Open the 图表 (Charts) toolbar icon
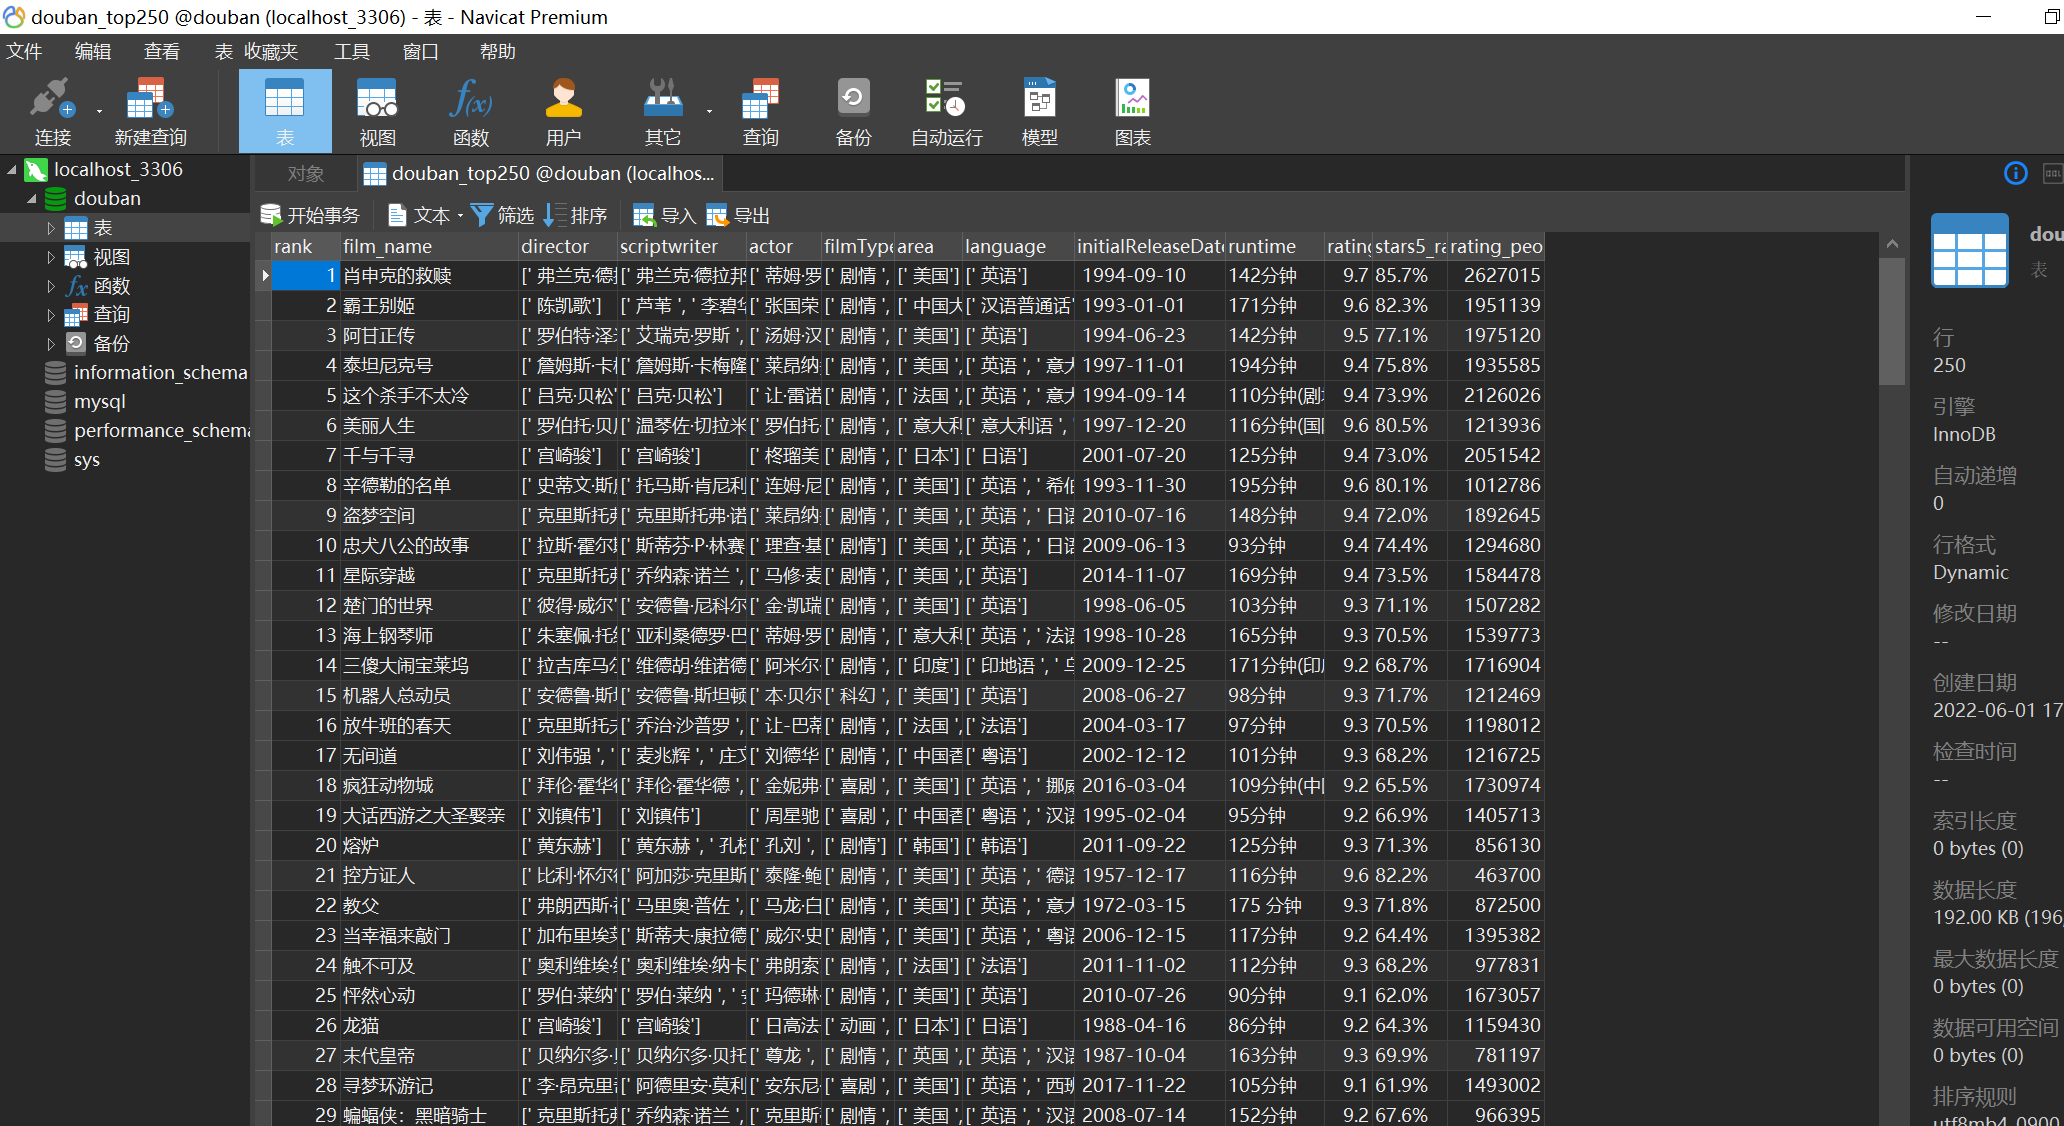The width and height of the screenshot is (2064, 1126). pos(1132,112)
